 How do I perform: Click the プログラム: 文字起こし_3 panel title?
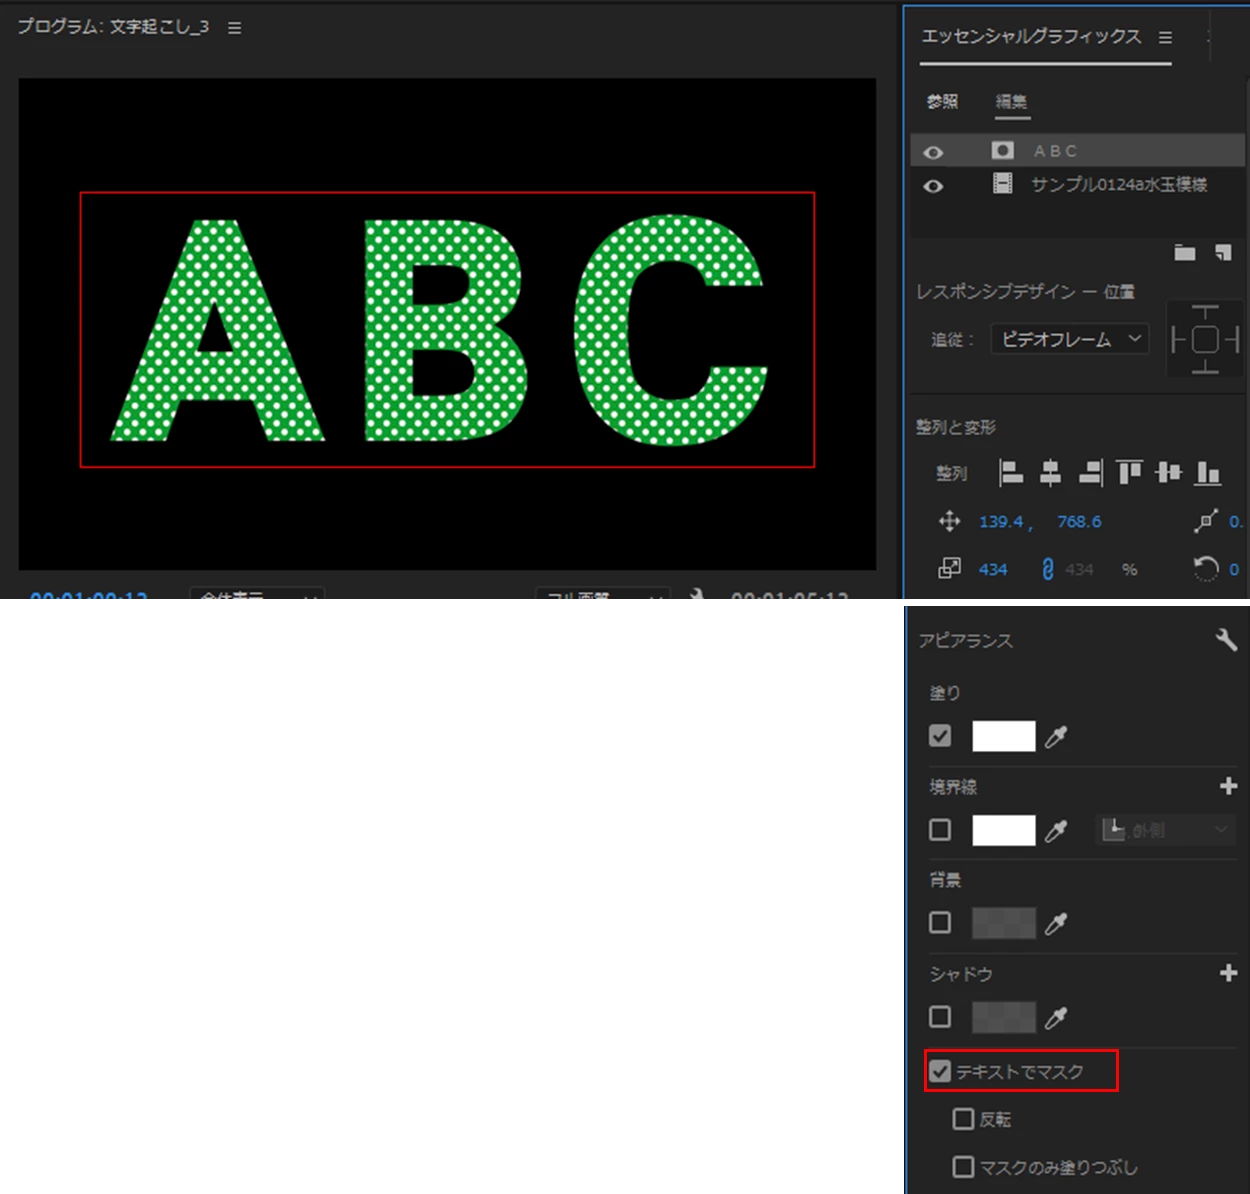click(113, 27)
